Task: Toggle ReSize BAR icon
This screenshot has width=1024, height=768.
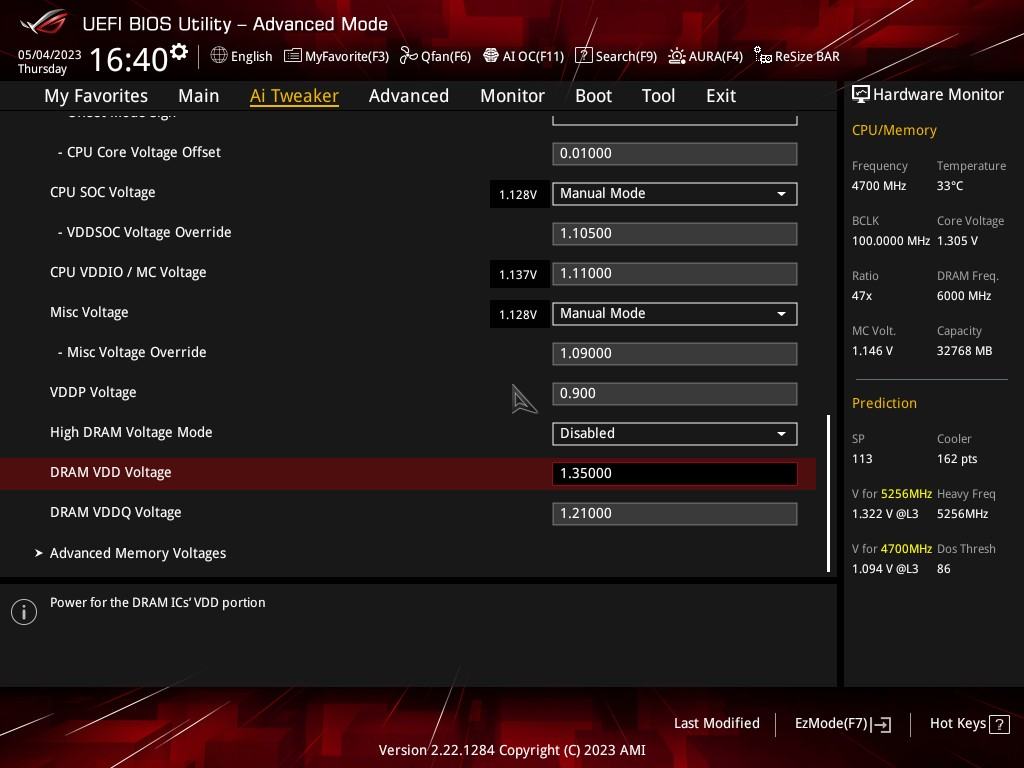Action: (762, 56)
